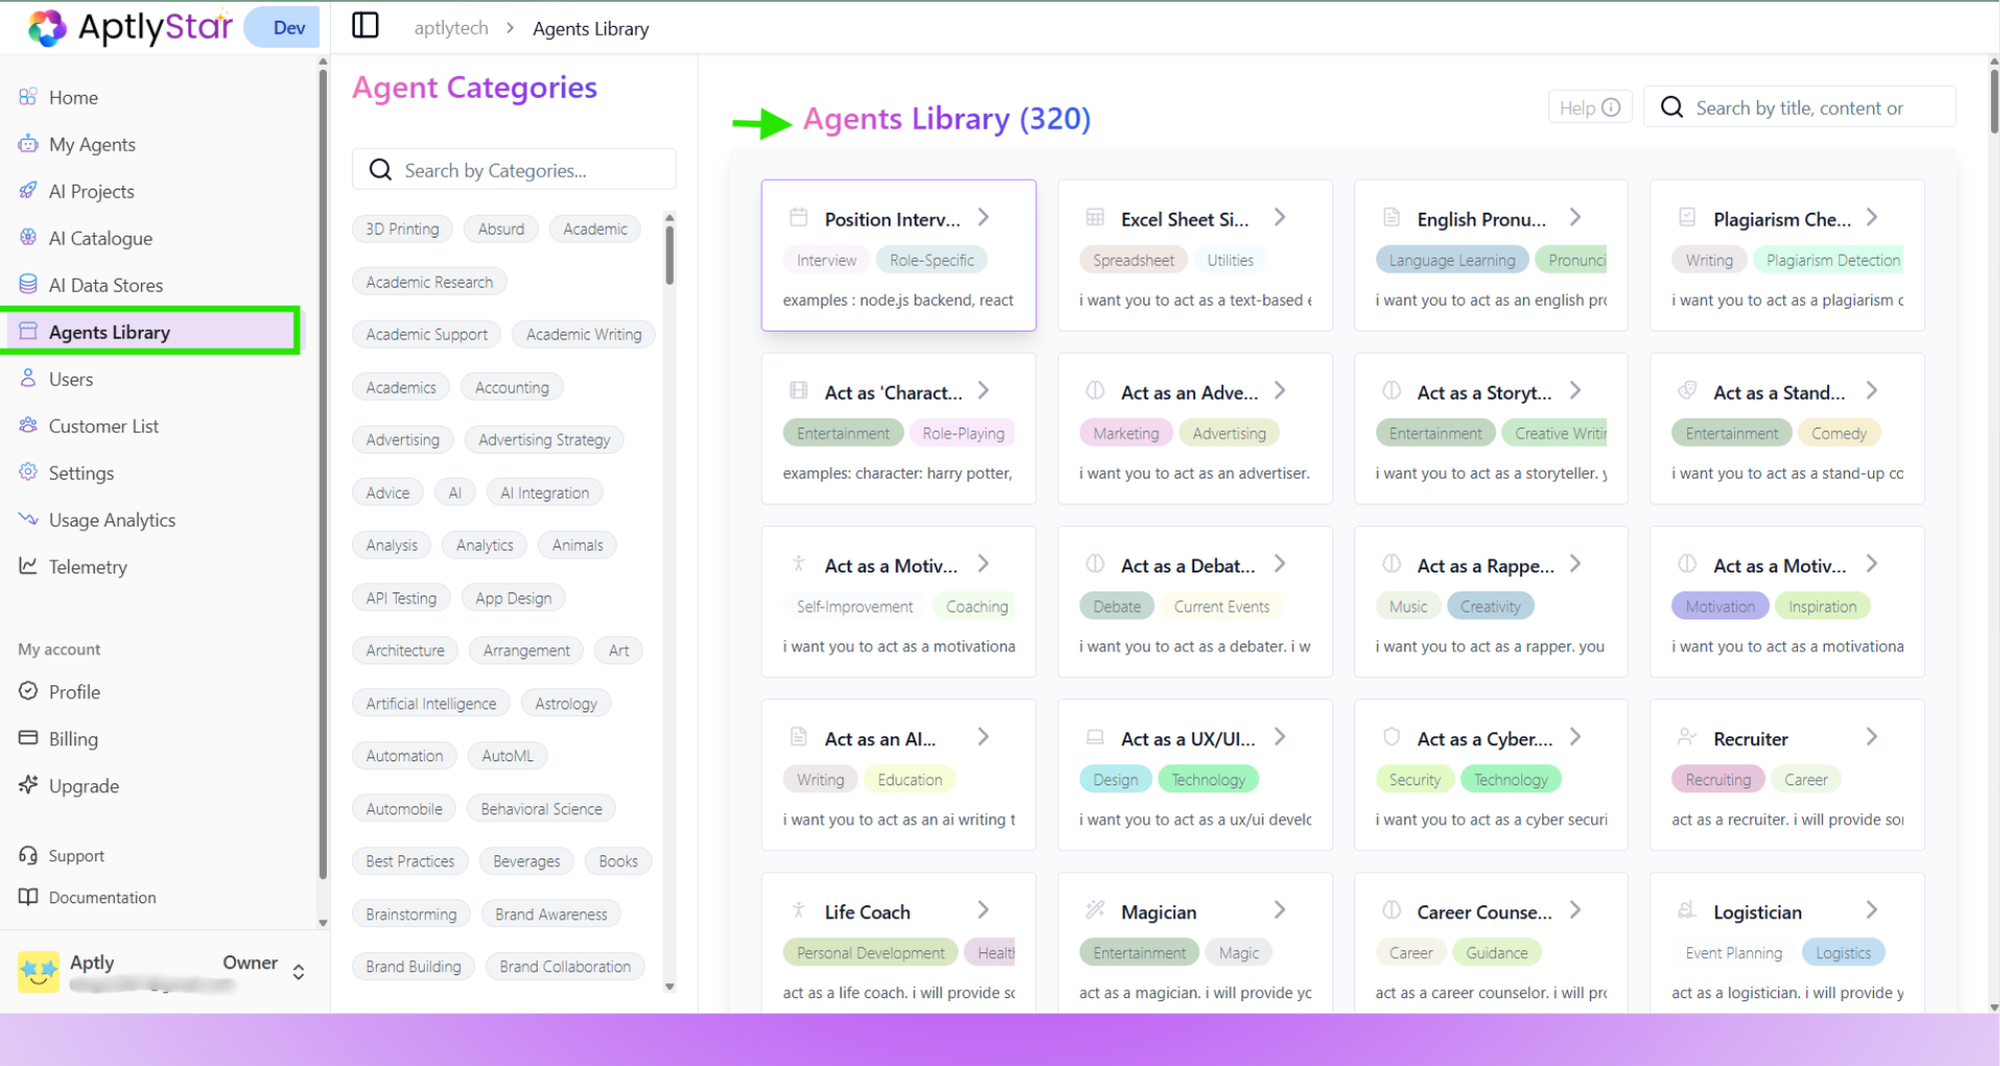The height and width of the screenshot is (1066, 2000).
Task: Navigate to aptlytech in the breadcrumb
Action: (x=451, y=28)
